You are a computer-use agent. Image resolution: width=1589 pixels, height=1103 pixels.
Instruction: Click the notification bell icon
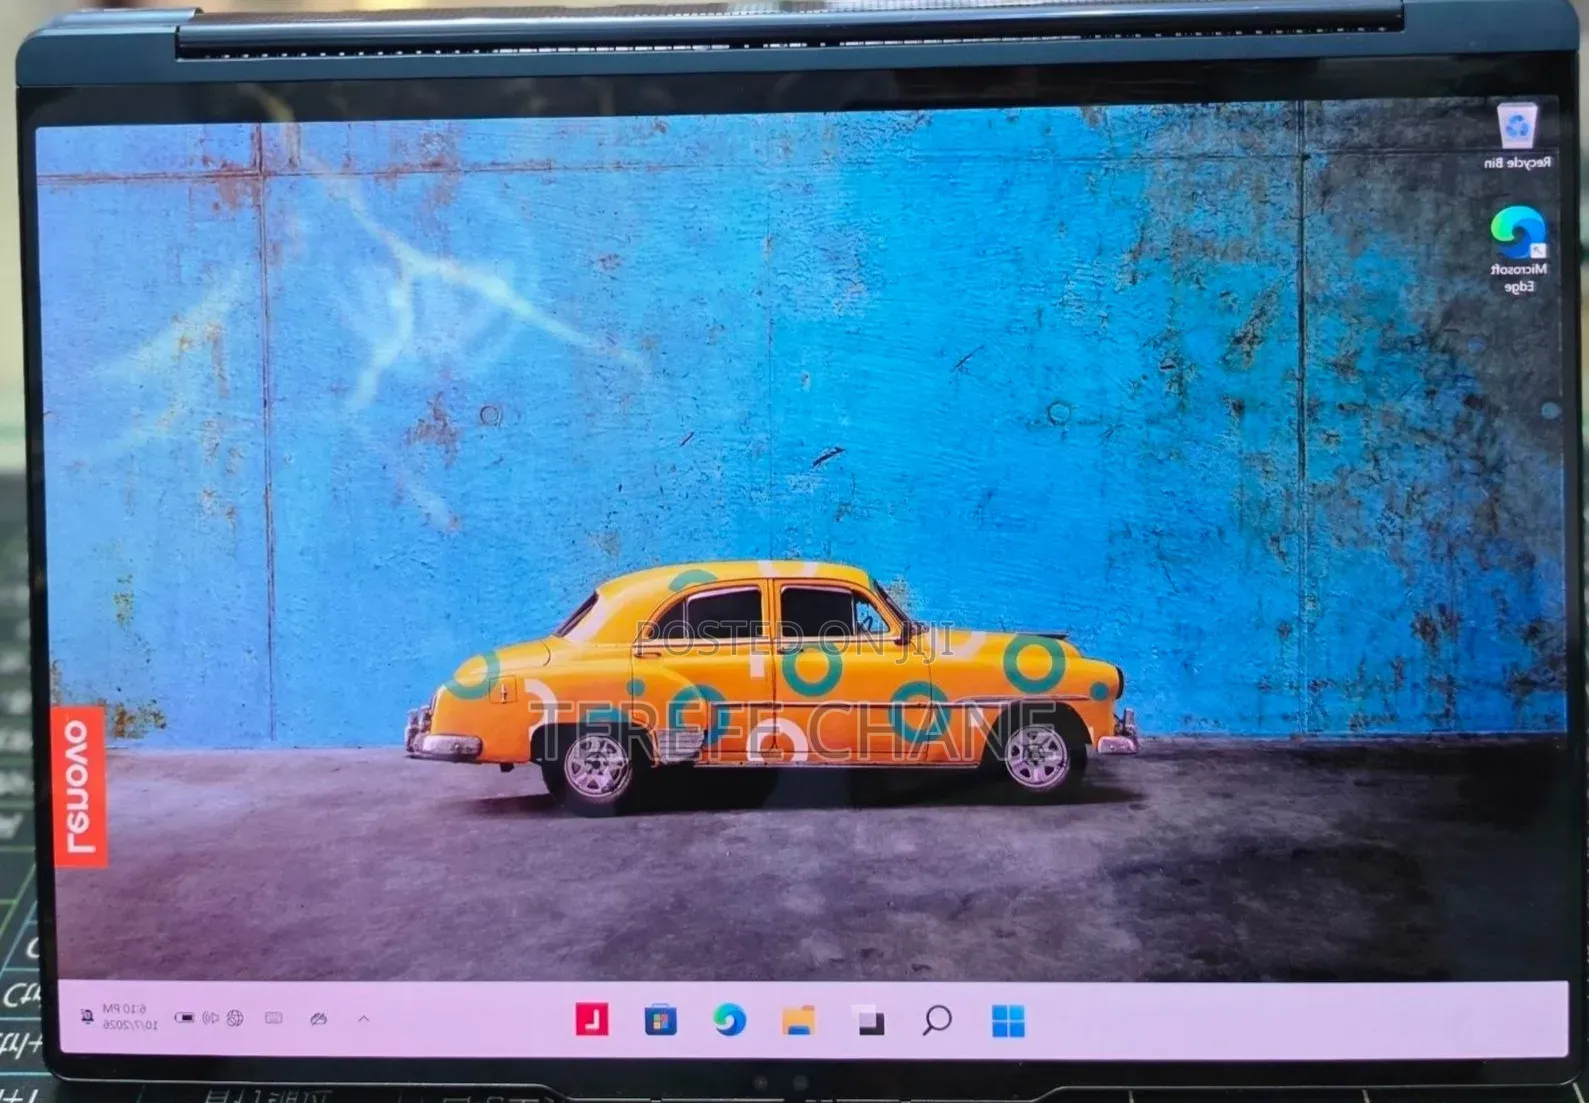pyautogui.click(x=87, y=1017)
